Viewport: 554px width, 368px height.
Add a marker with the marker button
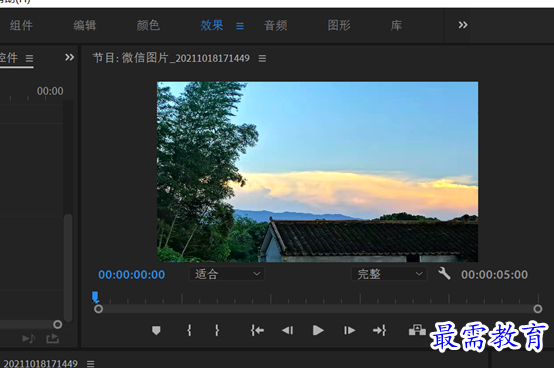click(156, 331)
